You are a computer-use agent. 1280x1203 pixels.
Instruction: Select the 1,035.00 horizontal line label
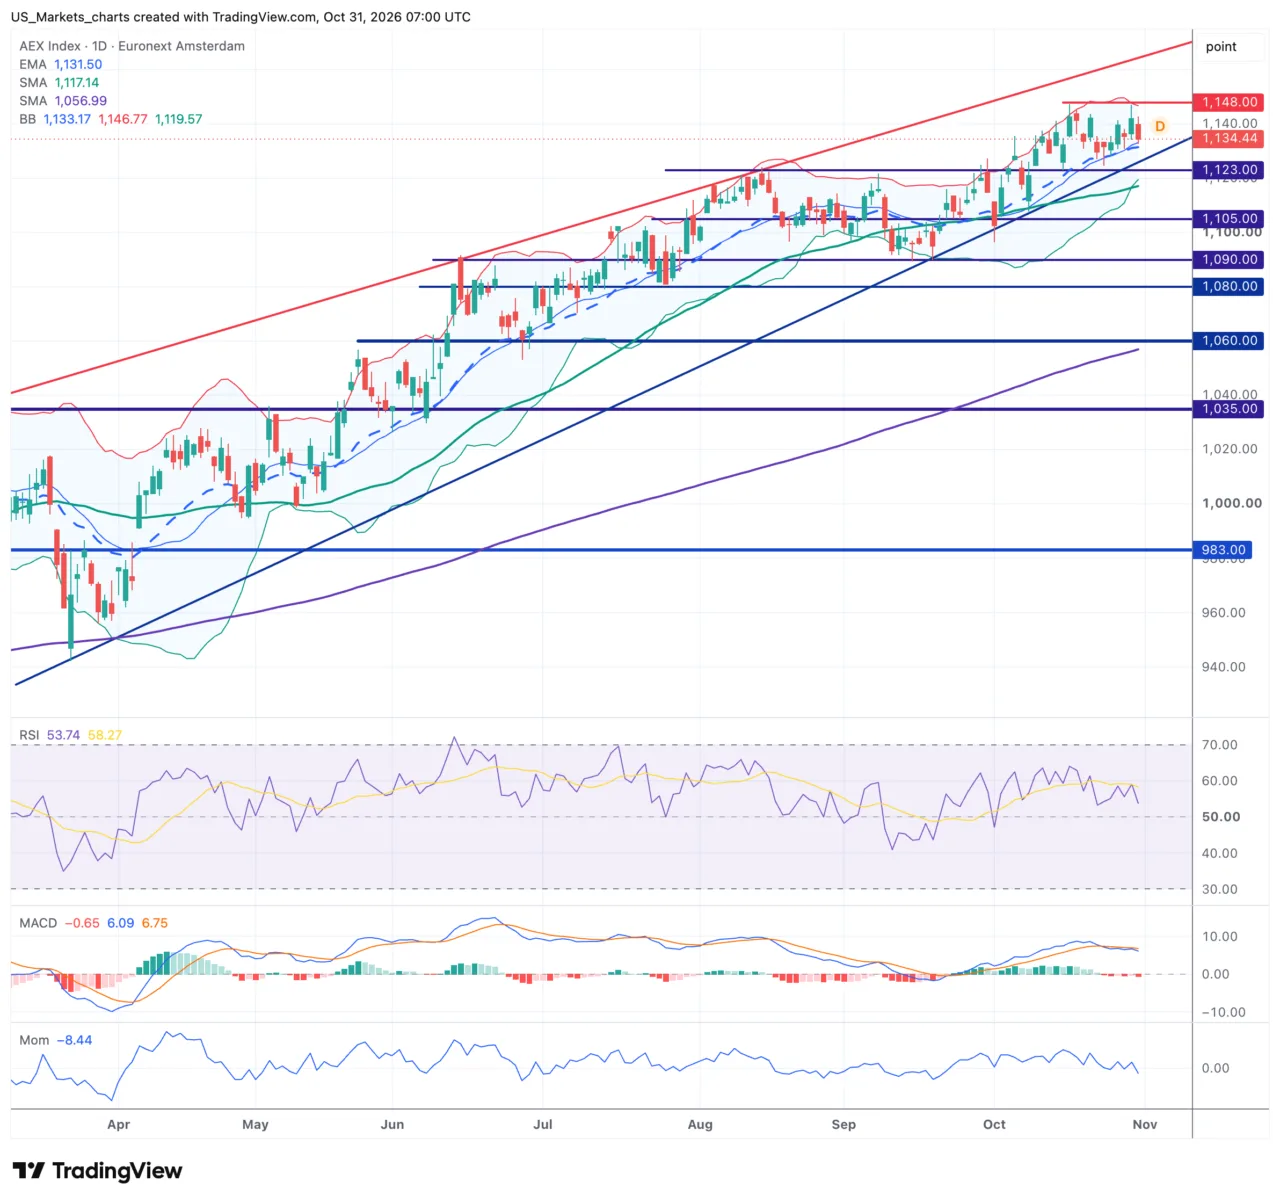pos(1229,409)
